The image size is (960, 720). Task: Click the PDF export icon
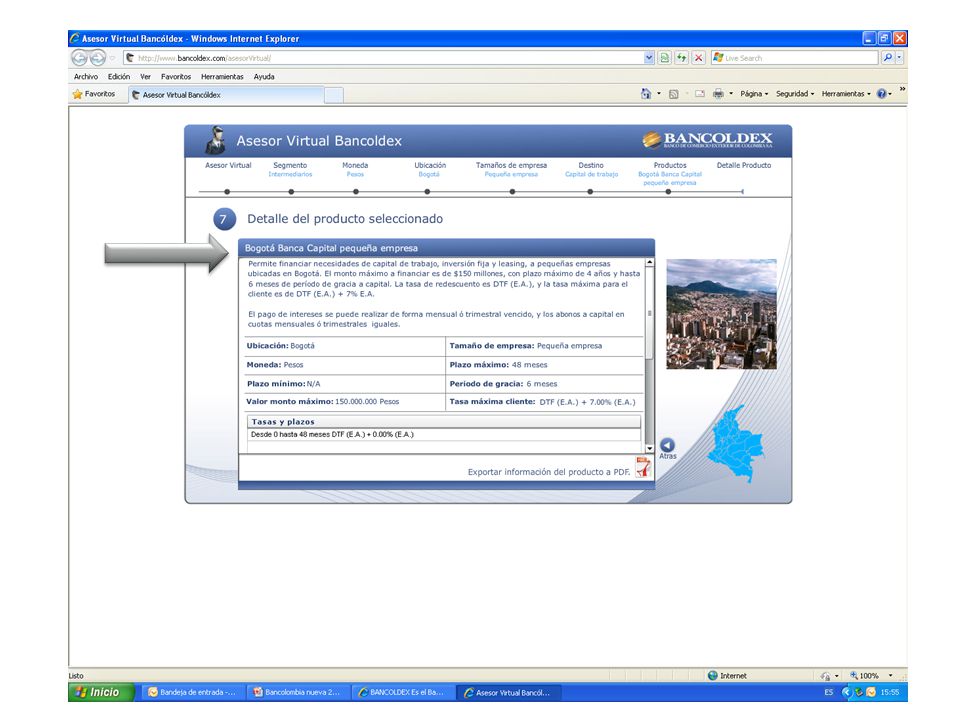643,467
